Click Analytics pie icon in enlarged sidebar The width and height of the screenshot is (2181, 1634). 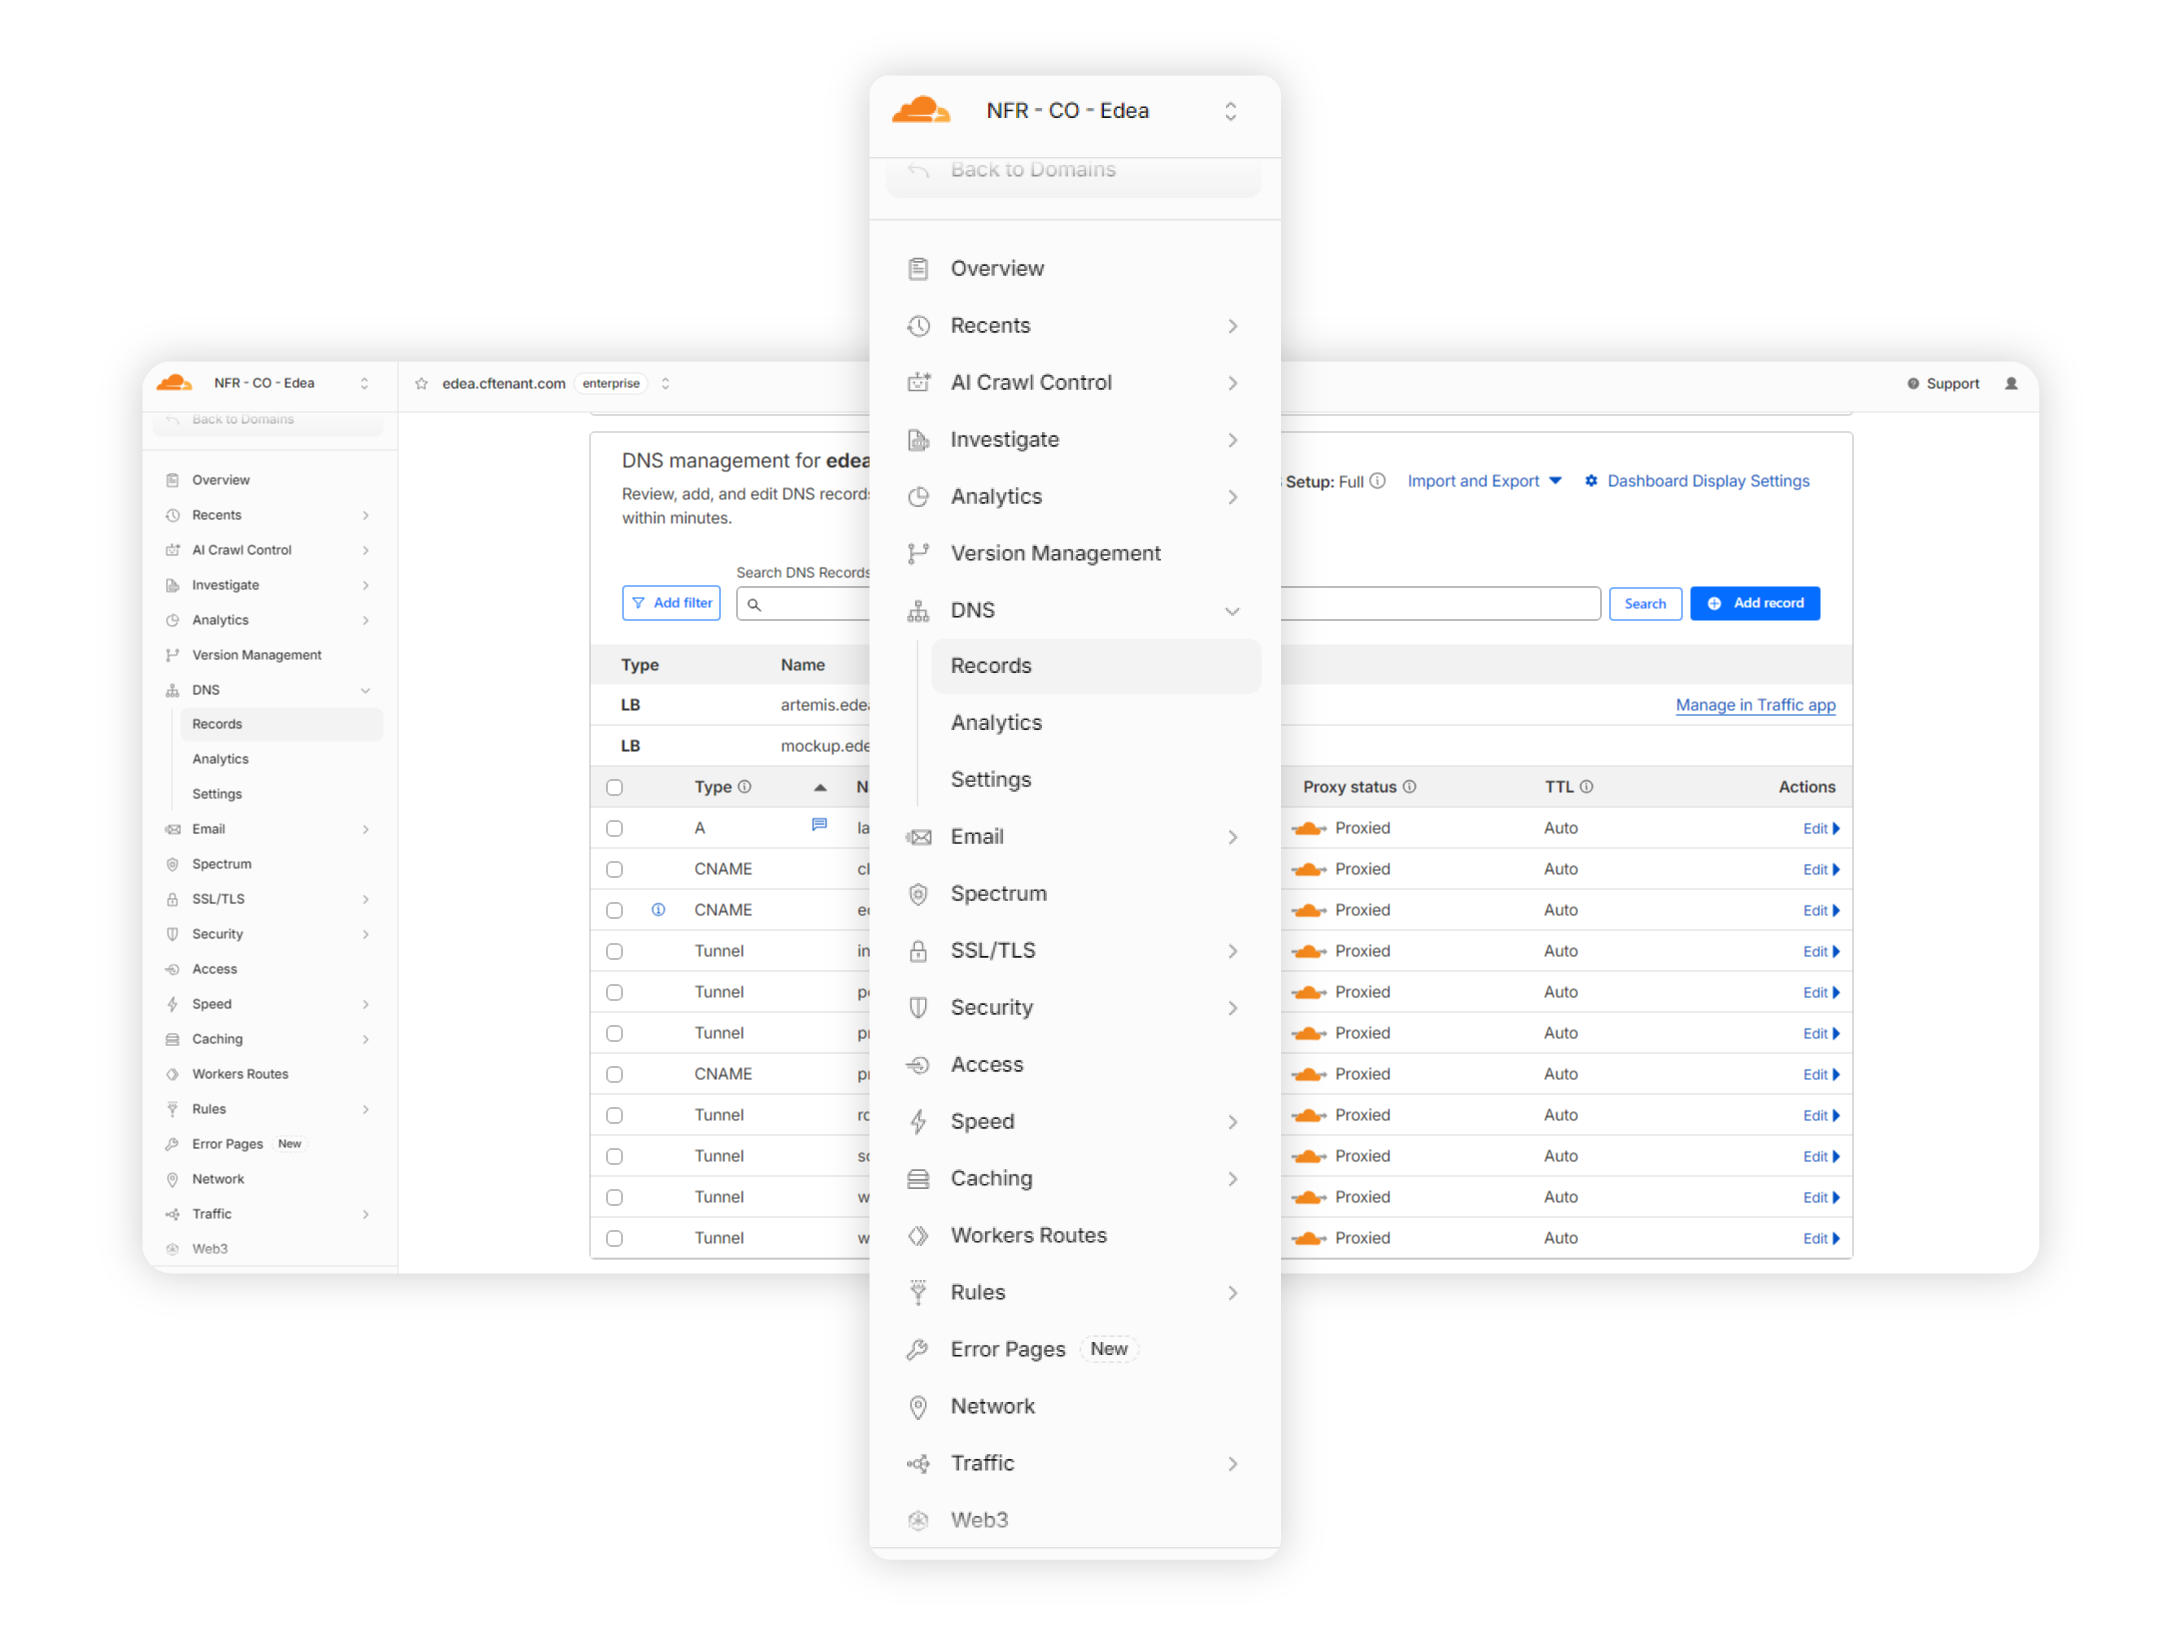[x=918, y=497]
